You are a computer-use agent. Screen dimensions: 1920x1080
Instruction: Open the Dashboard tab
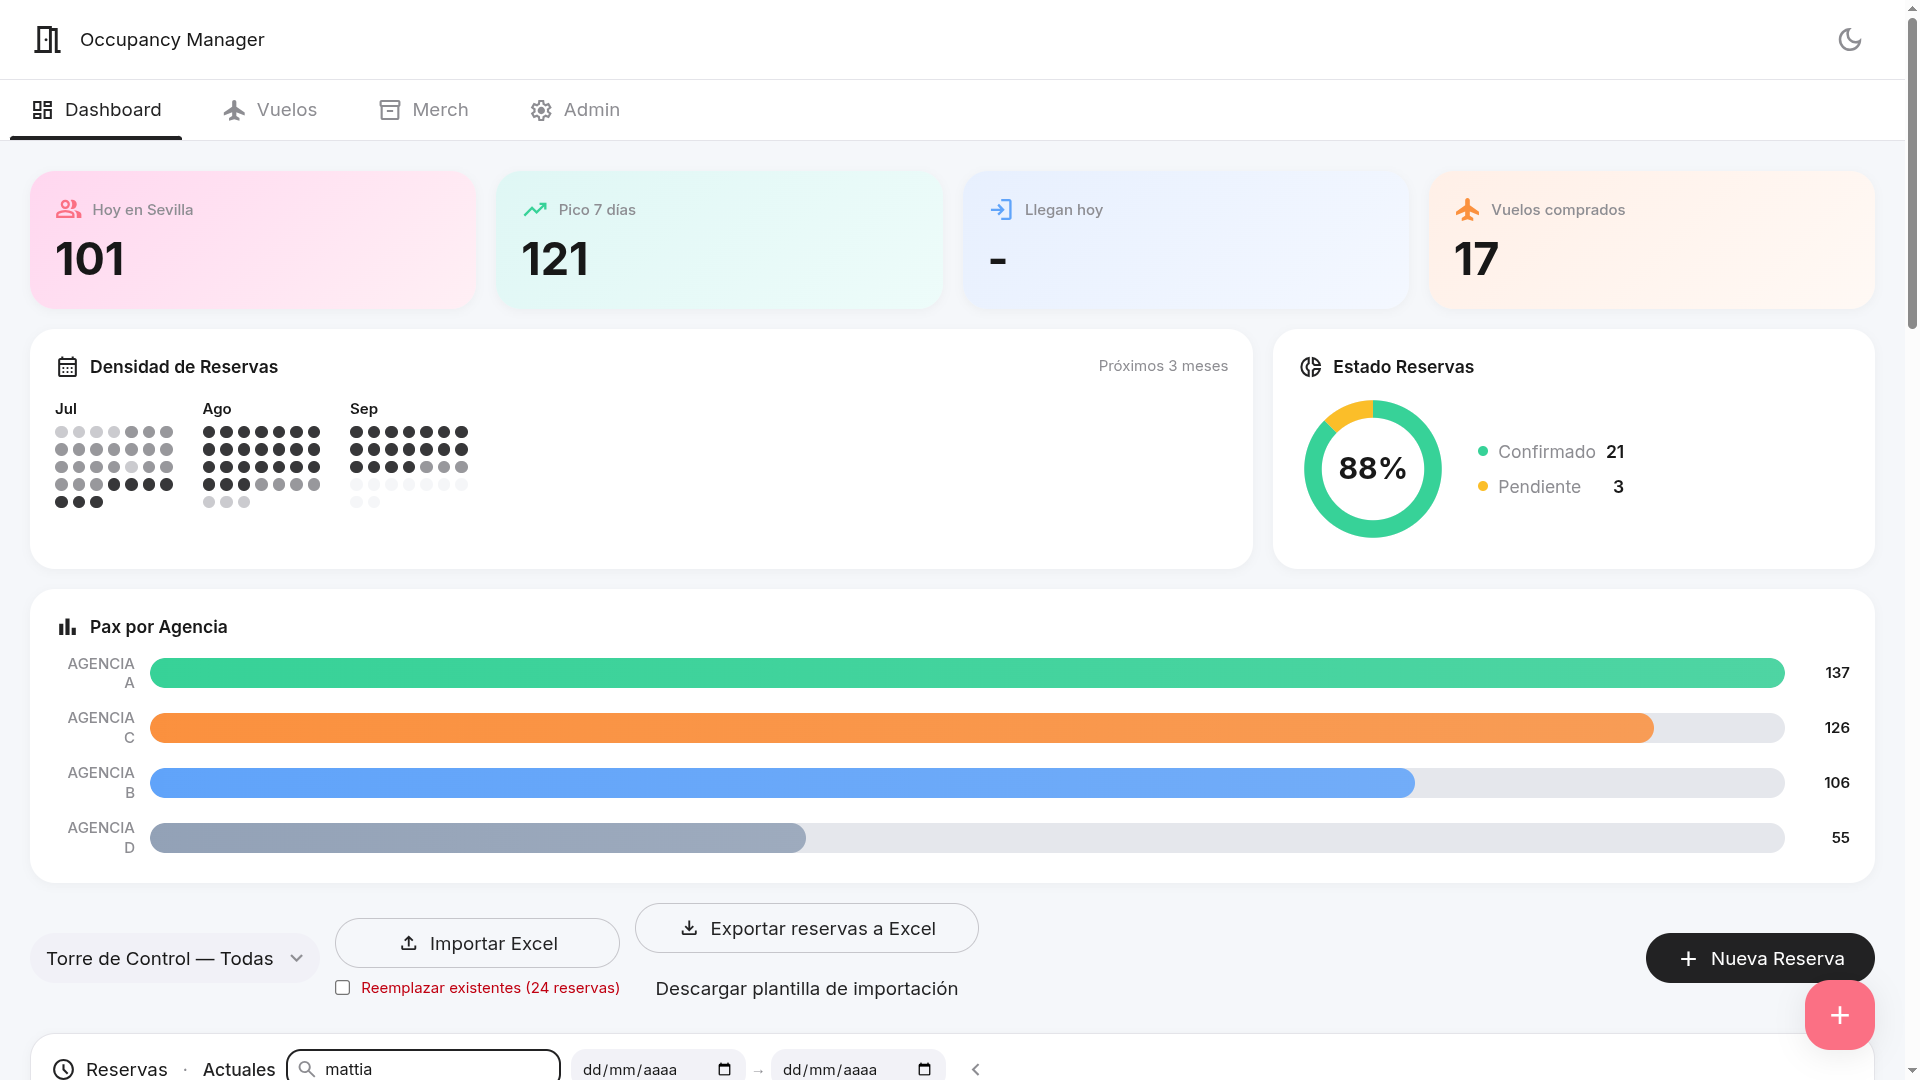pyautogui.click(x=96, y=110)
